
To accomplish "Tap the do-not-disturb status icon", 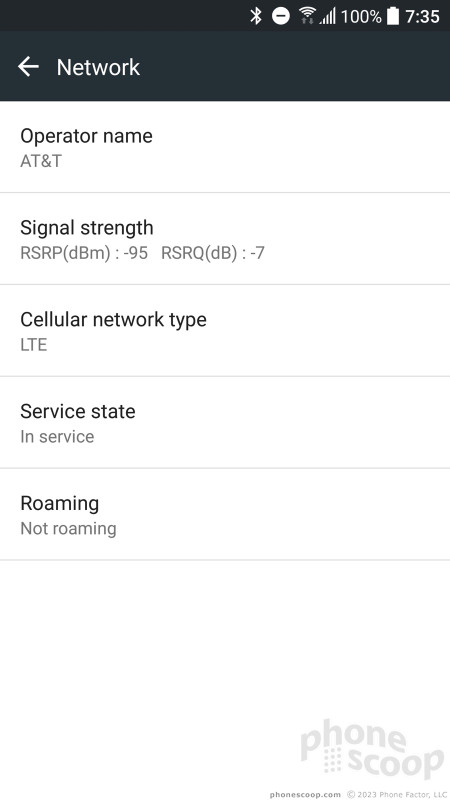I will coord(281,16).
